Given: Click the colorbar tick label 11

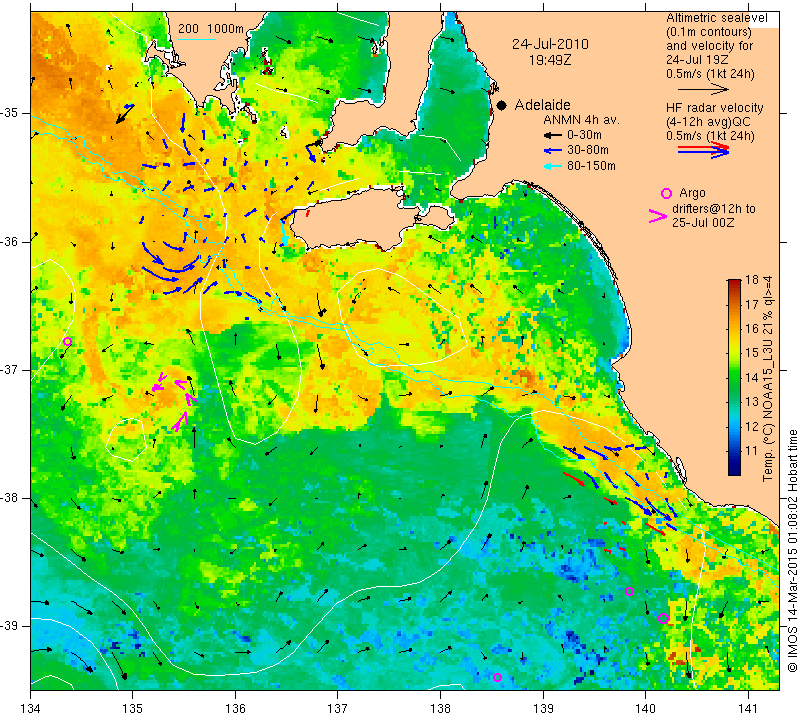Looking at the screenshot, I should (x=752, y=451).
